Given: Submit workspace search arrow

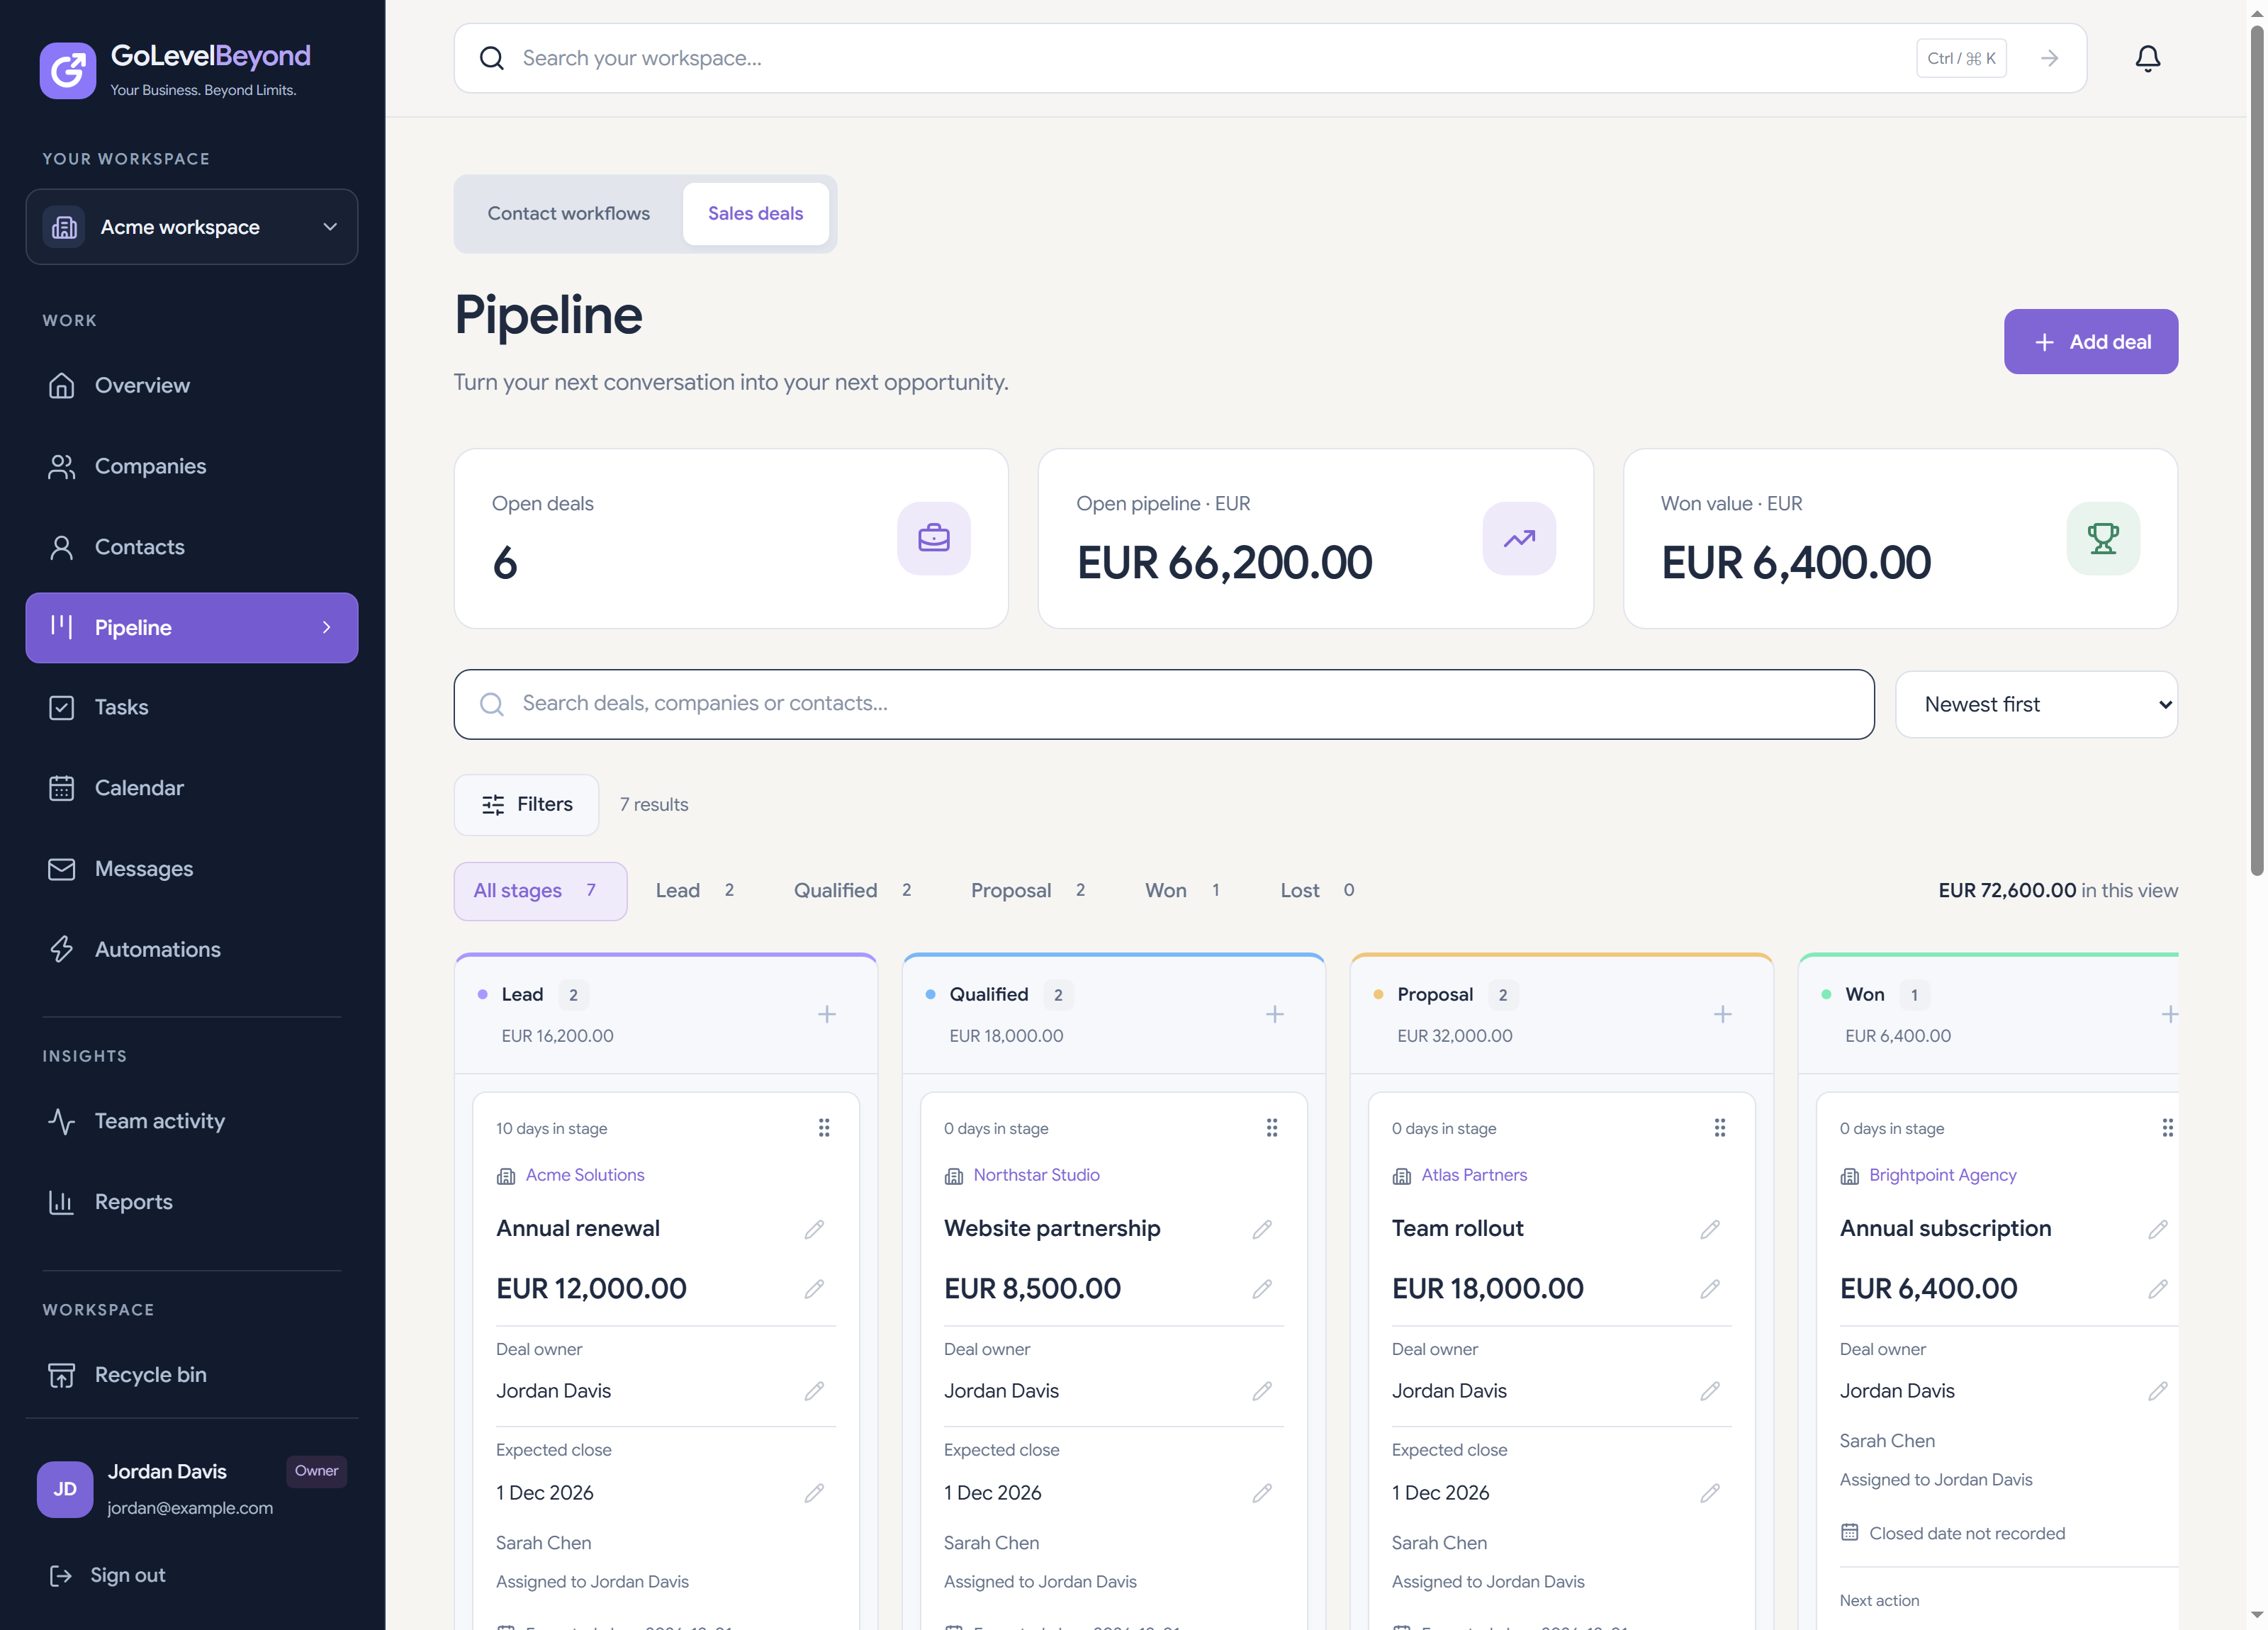Looking at the screenshot, I should tap(2049, 58).
